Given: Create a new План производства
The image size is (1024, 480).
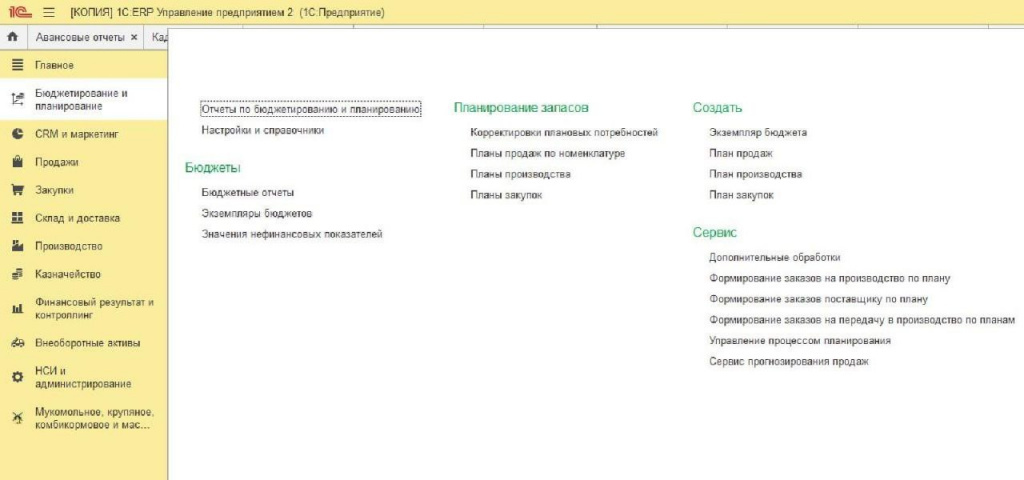Looking at the screenshot, I should coord(756,174).
